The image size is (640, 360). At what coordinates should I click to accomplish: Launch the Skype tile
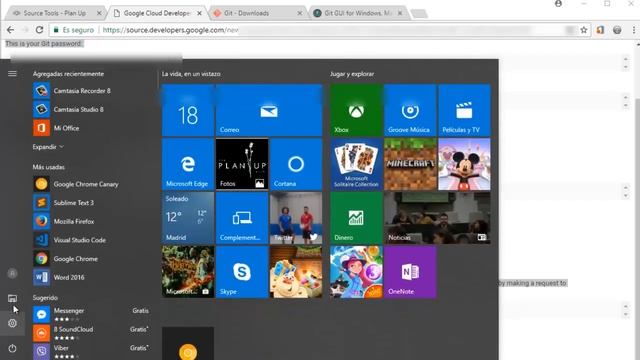tap(242, 272)
